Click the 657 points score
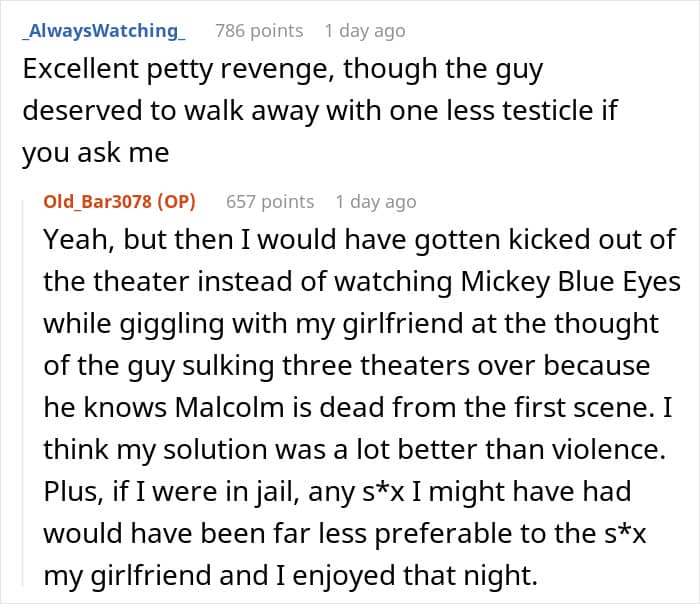This screenshot has width=700, height=604. point(270,202)
